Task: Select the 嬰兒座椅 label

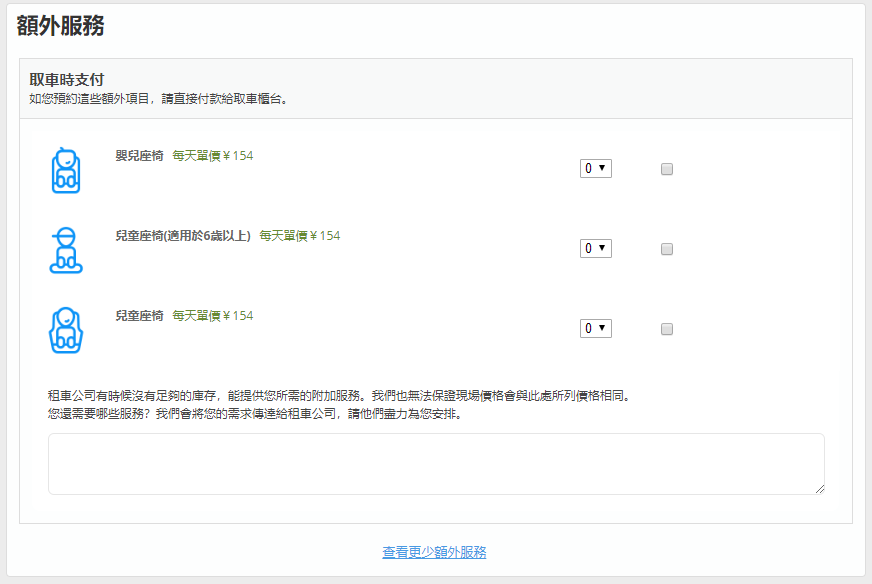Action: (140, 156)
